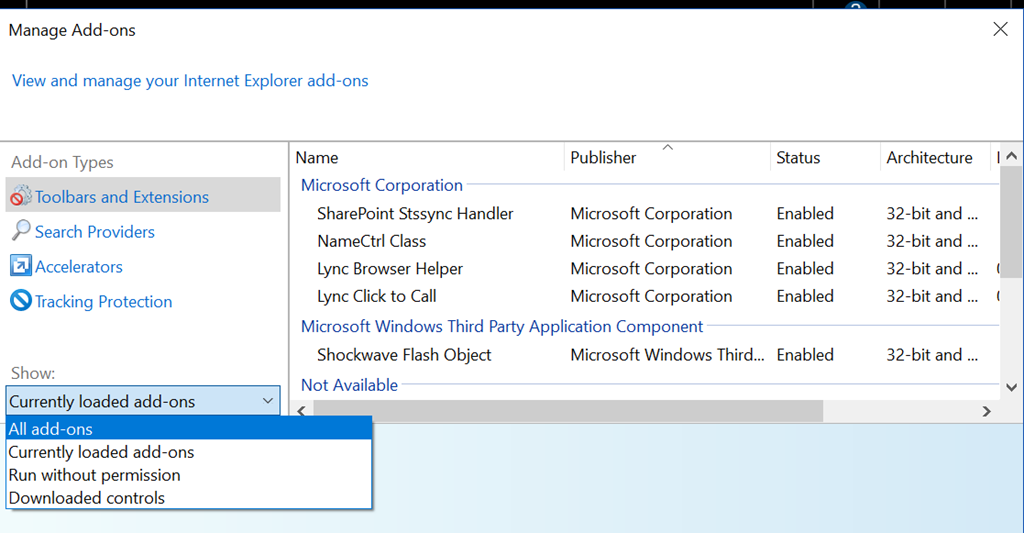
Task: Collapse the Show dropdown via its chevron
Action: tap(268, 401)
